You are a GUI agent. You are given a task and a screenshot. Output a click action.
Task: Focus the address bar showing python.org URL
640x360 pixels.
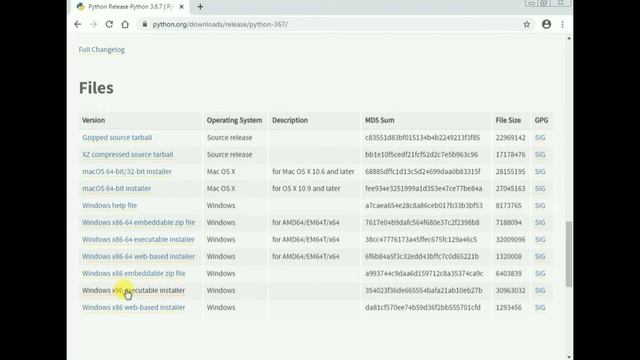coord(333,24)
